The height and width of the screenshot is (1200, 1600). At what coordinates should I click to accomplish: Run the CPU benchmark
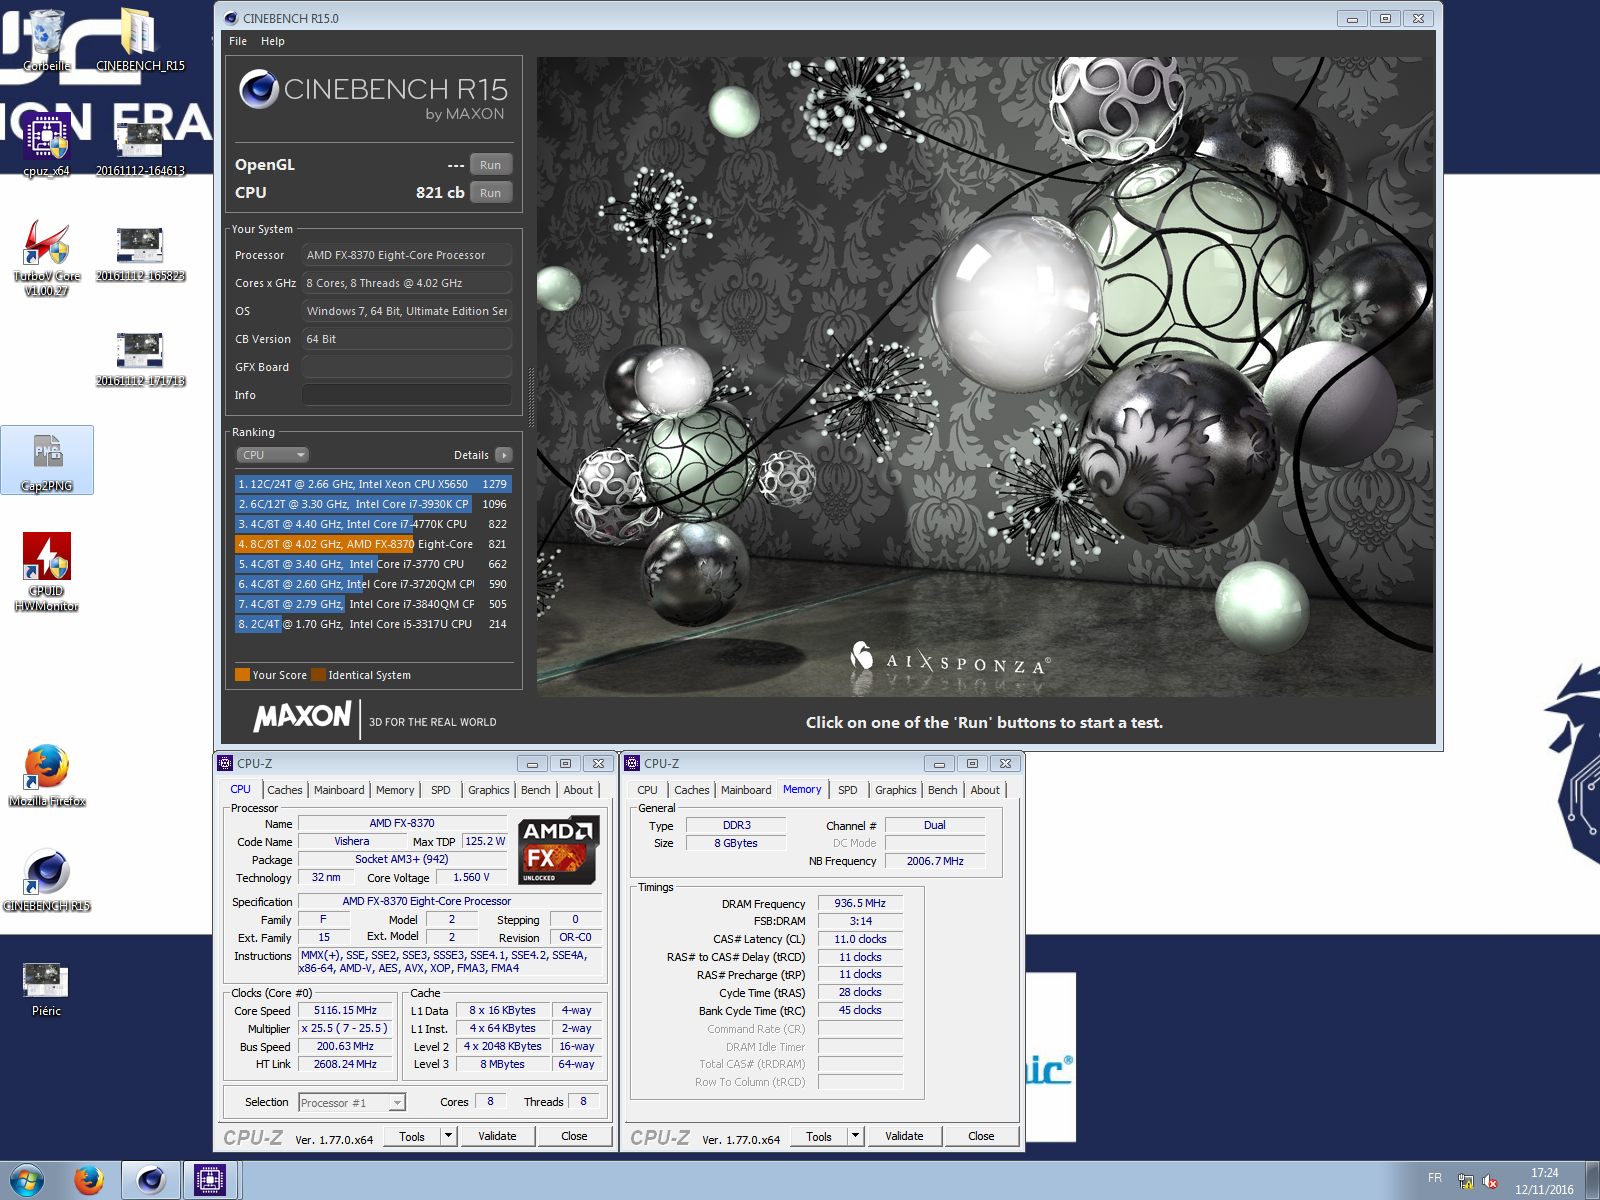(x=491, y=193)
